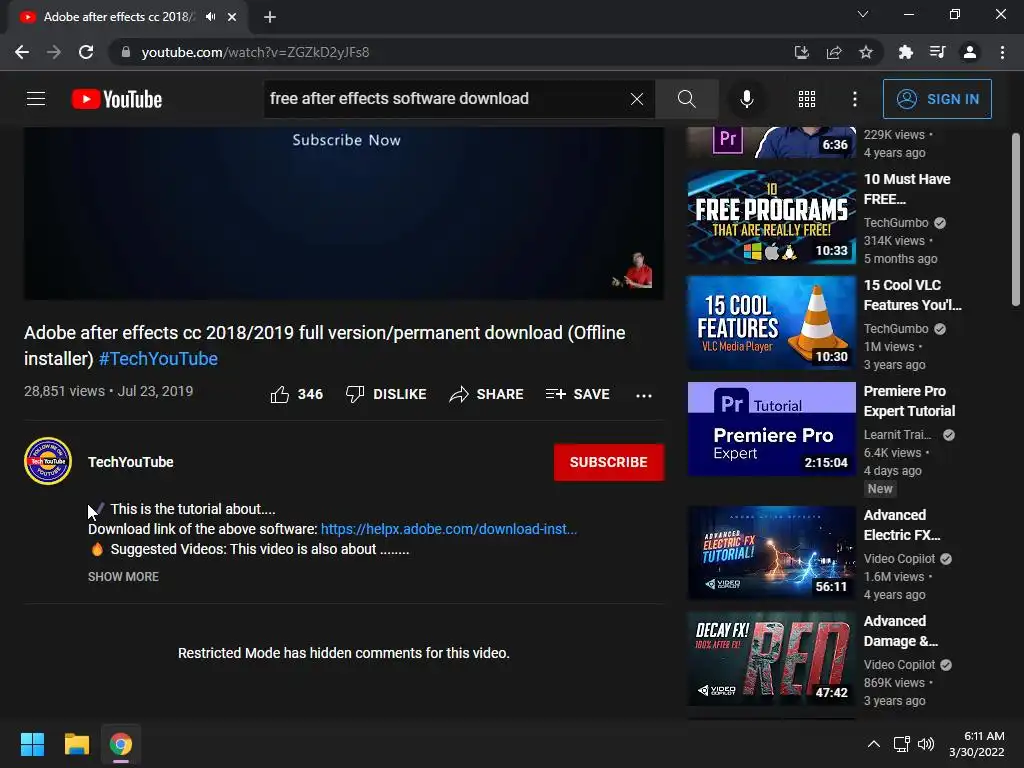Viewport: 1024px width, 768px height.
Task: Open Chrome three-dot main menu
Action: coord(1002,52)
